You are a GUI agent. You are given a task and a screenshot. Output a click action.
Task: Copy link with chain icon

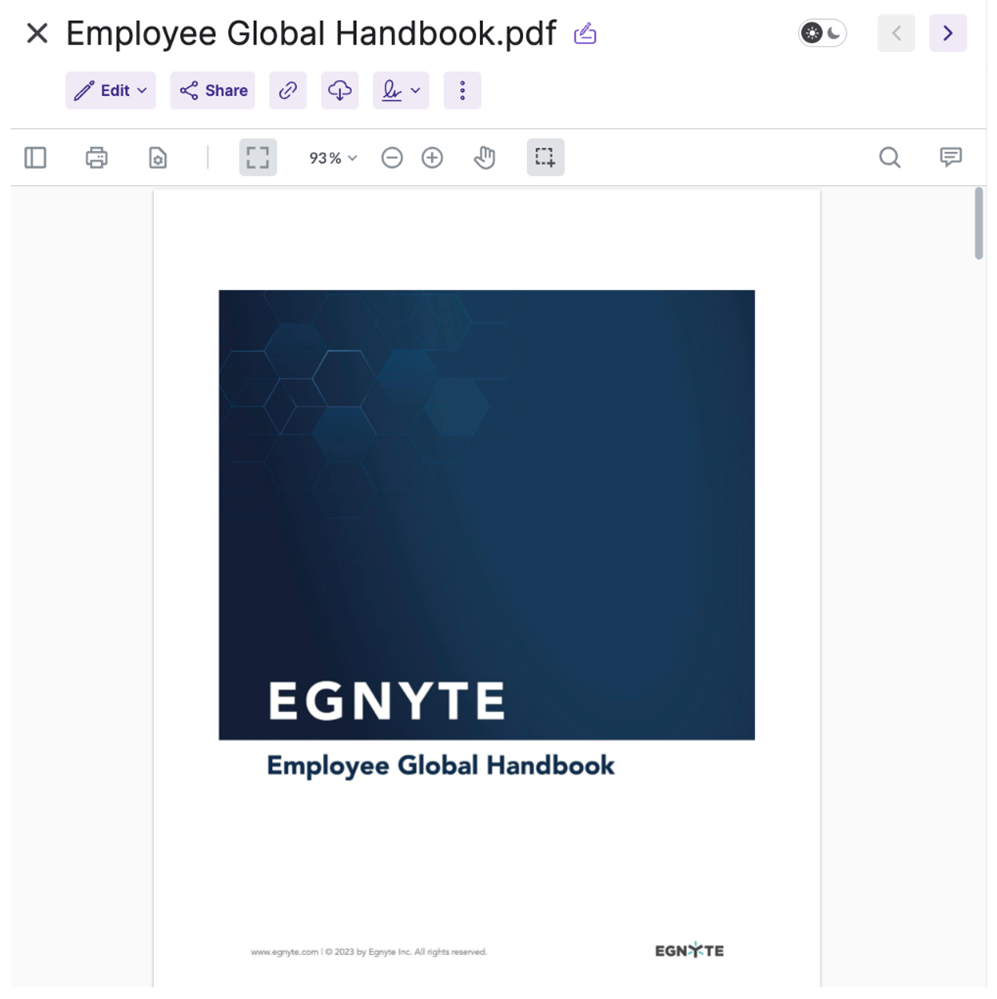click(x=288, y=90)
